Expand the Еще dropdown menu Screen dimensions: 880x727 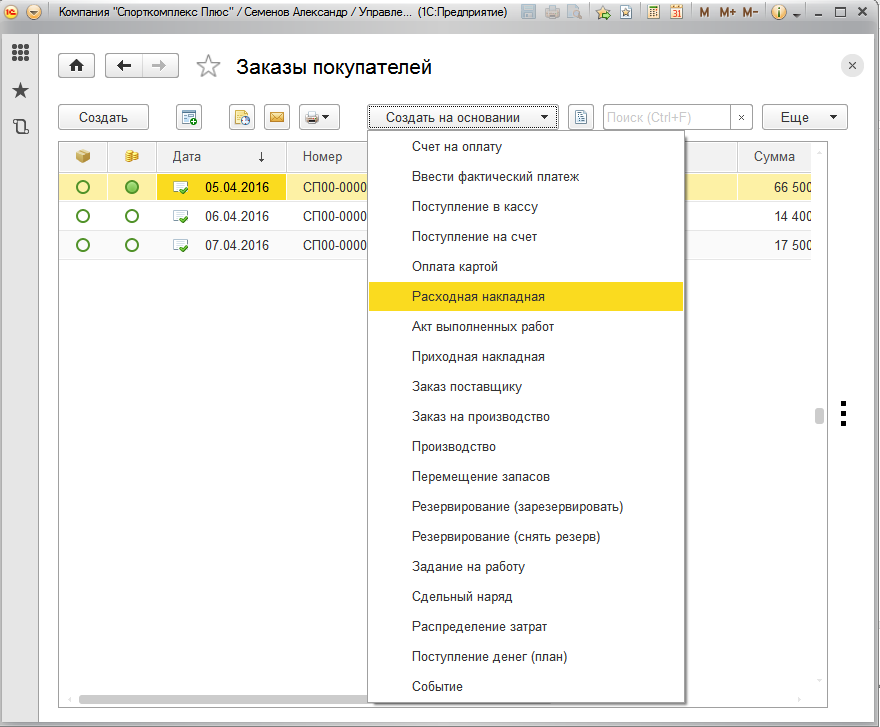(x=804, y=117)
